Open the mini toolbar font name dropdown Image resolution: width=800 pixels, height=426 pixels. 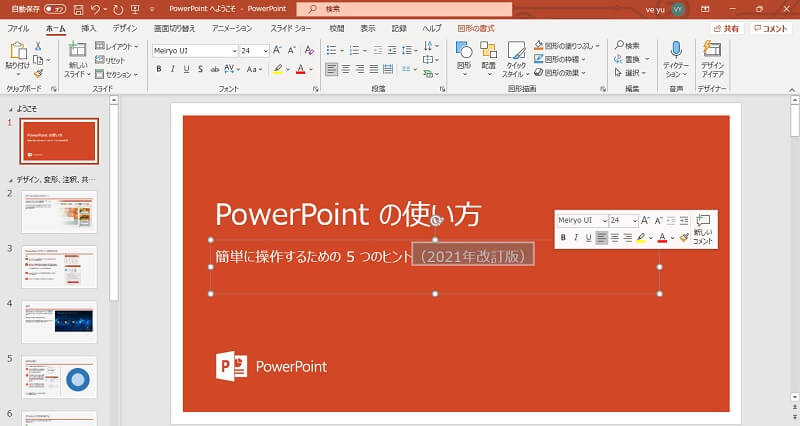(x=604, y=220)
